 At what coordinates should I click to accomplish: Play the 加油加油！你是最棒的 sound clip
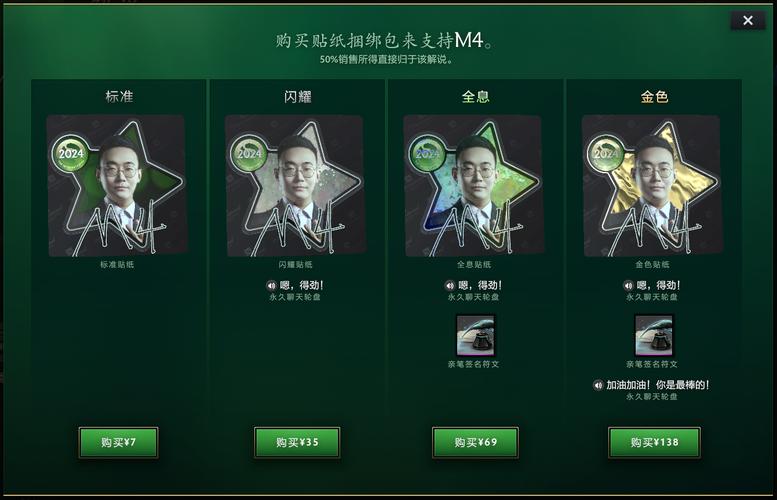(598, 385)
